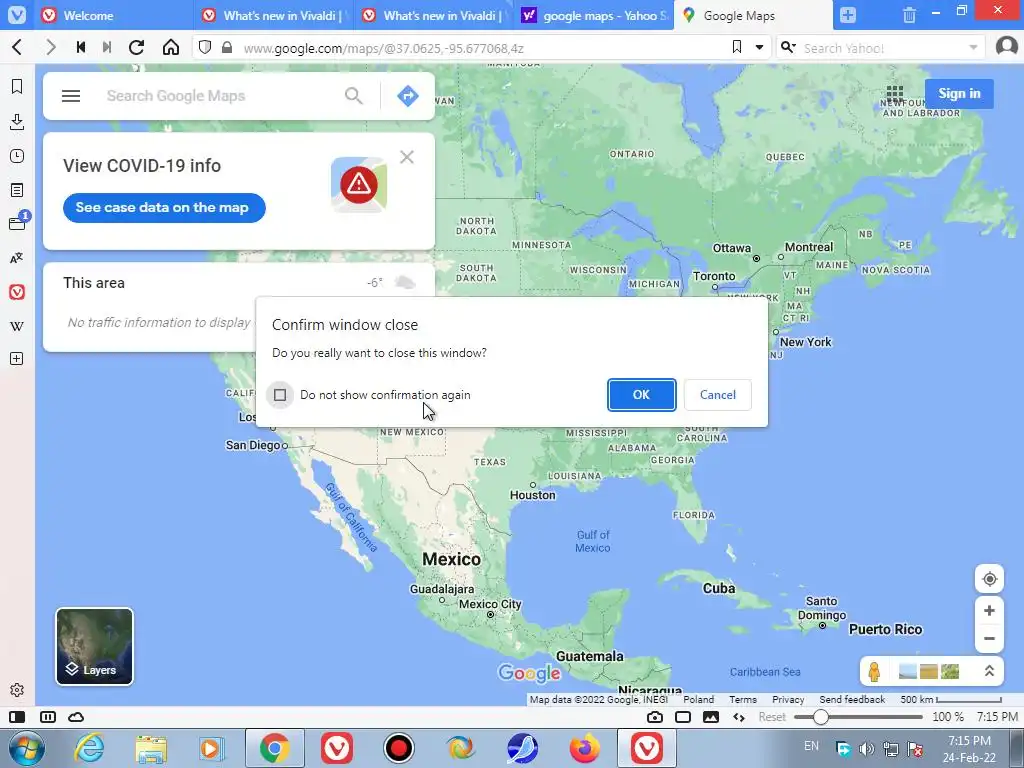Expand the Yahoo search field dropdown
The width and height of the screenshot is (1024, 768).
point(972,48)
